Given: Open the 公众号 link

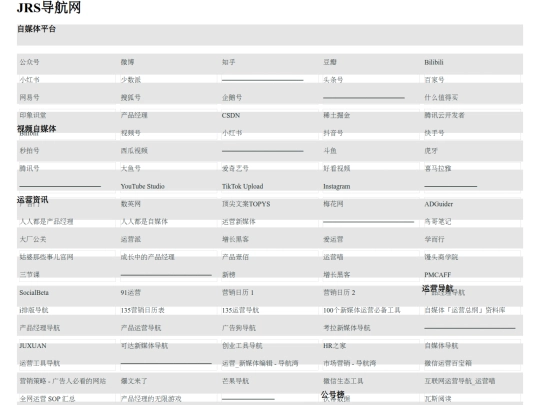Looking at the screenshot, I should (29, 62).
